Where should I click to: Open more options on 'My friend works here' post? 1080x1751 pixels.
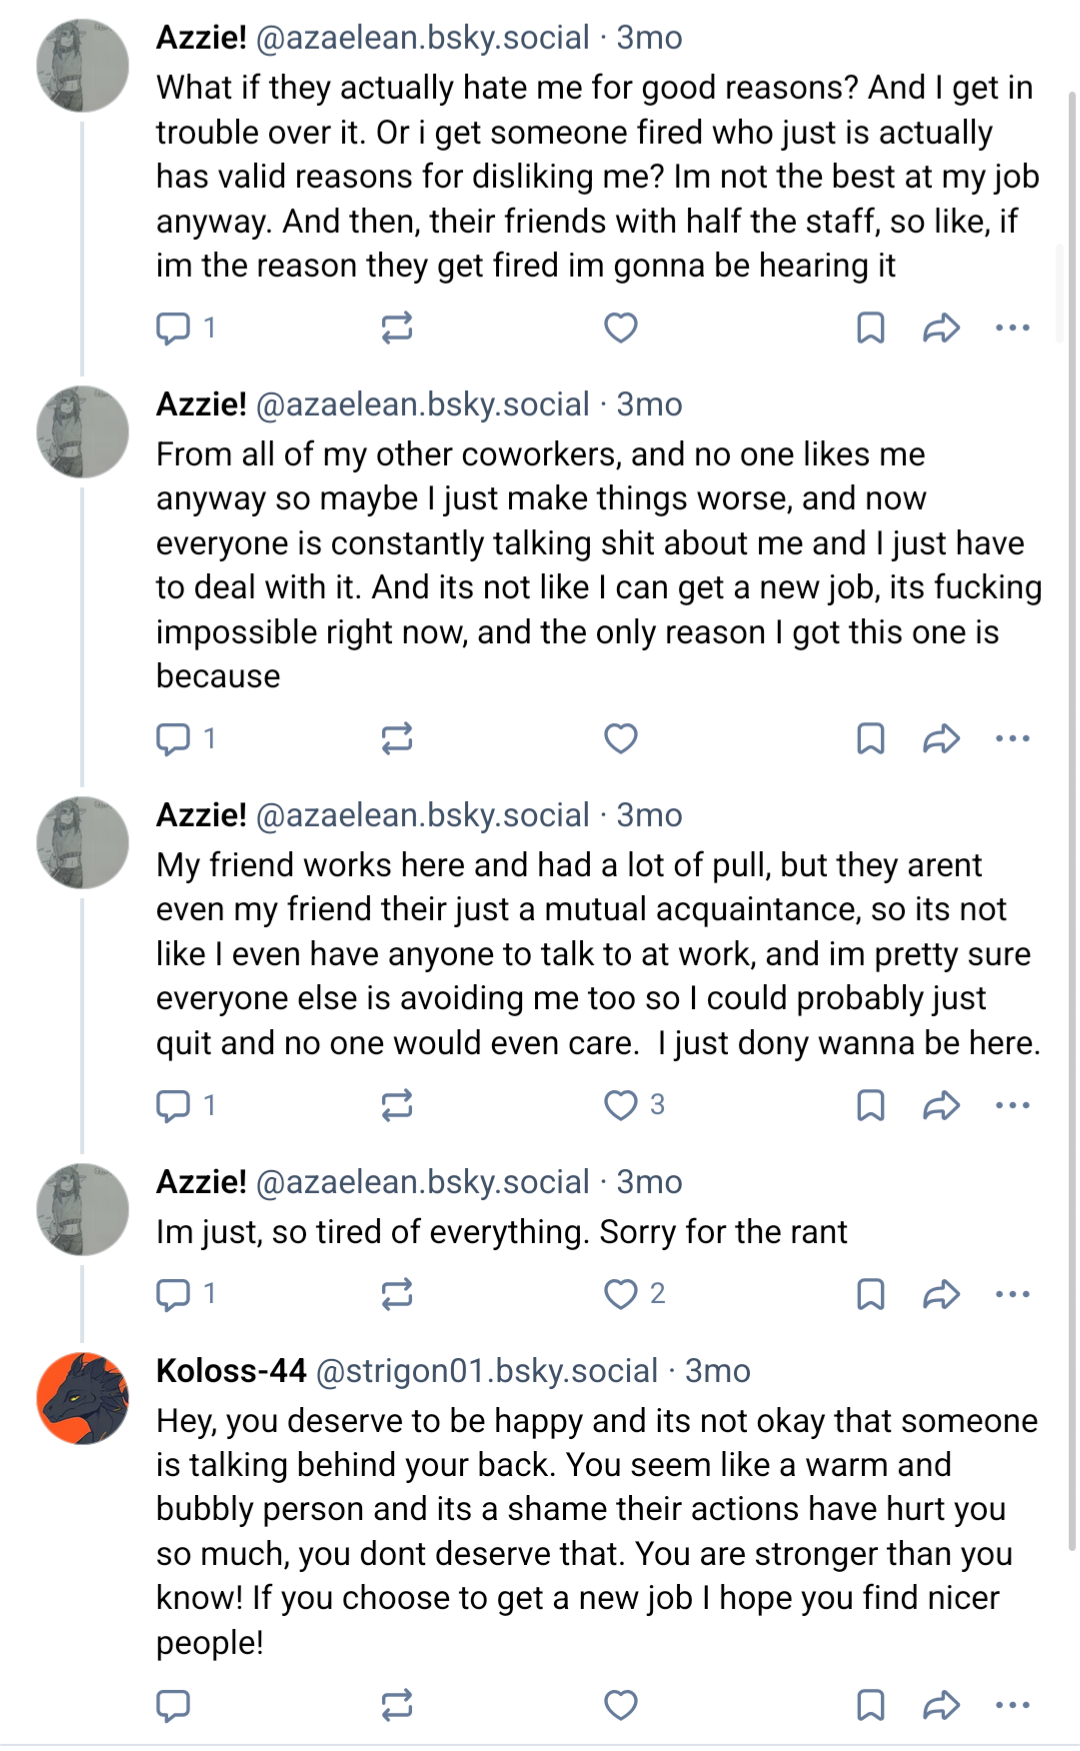pyautogui.click(x=1012, y=1105)
